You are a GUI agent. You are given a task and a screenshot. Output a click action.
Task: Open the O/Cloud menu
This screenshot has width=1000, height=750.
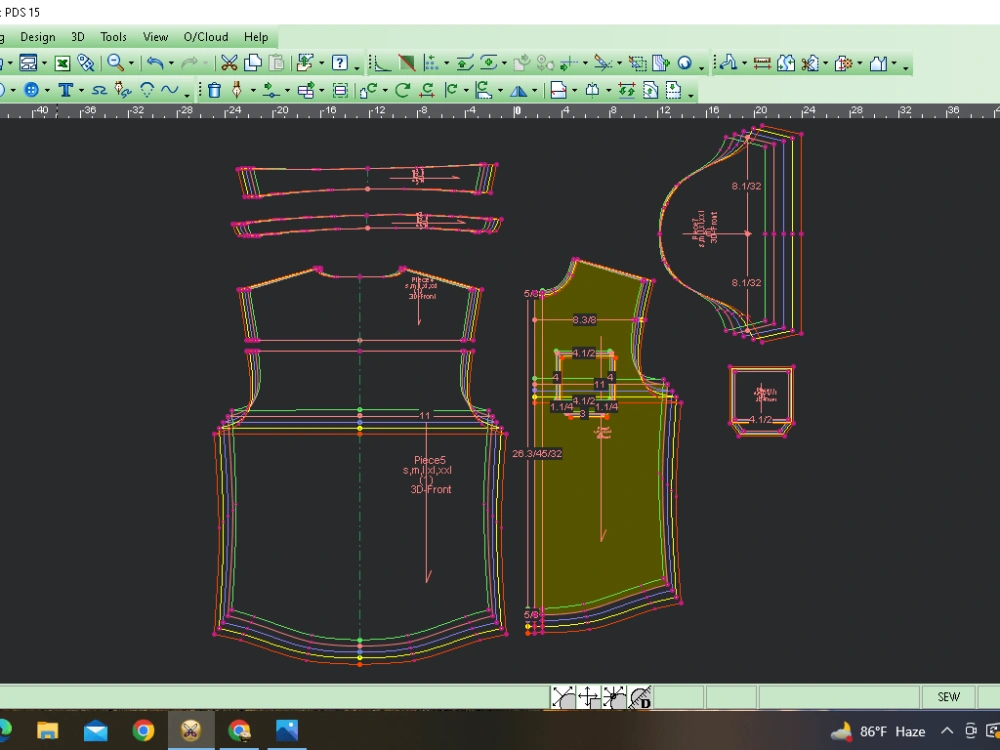coord(205,37)
